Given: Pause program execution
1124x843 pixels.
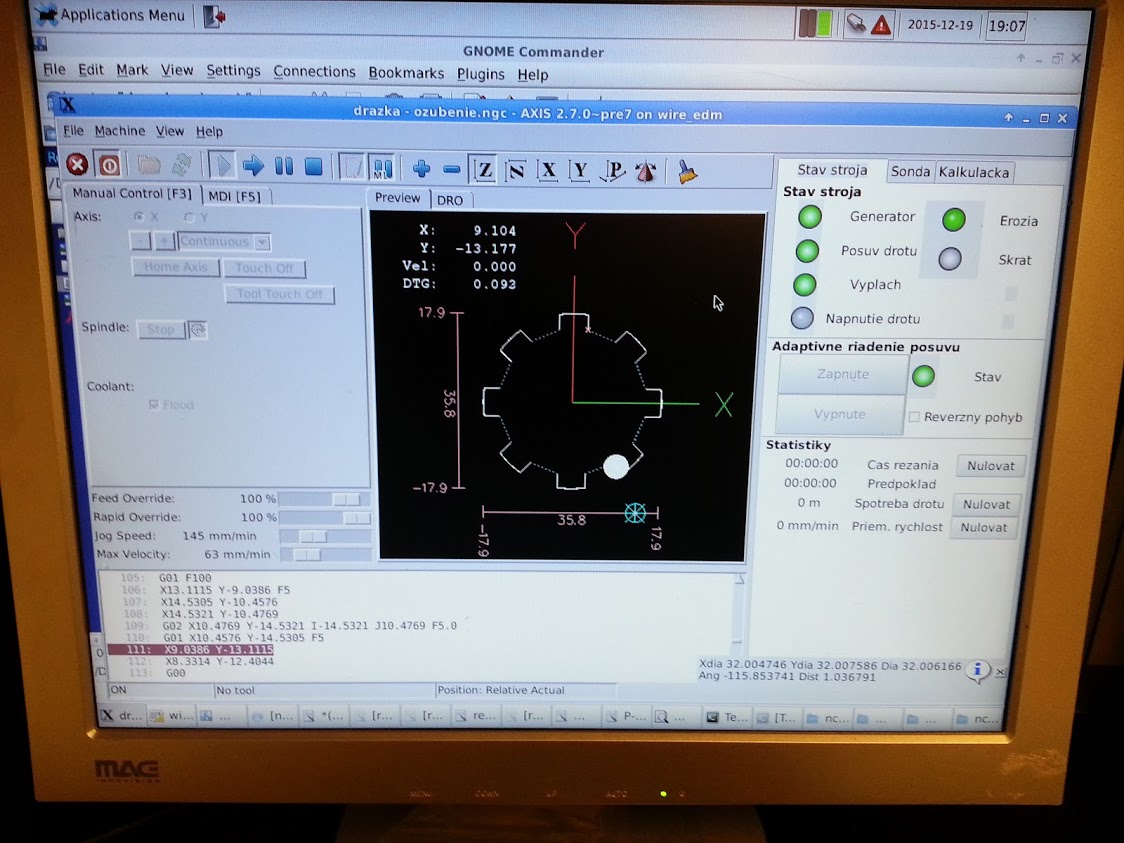Looking at the screenshot, I should pyautogui.click(x=284, y=166).
